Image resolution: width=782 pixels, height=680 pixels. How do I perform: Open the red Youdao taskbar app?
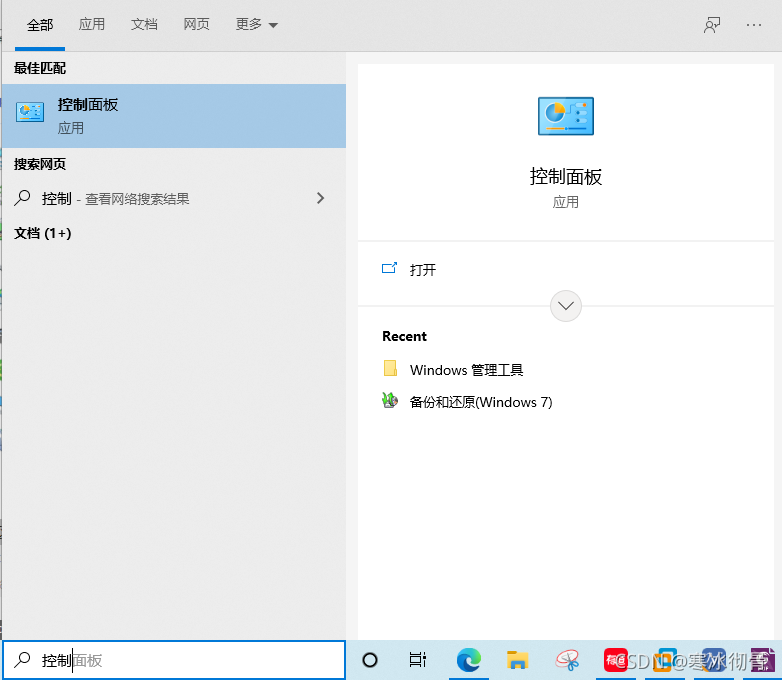(615, 660)
